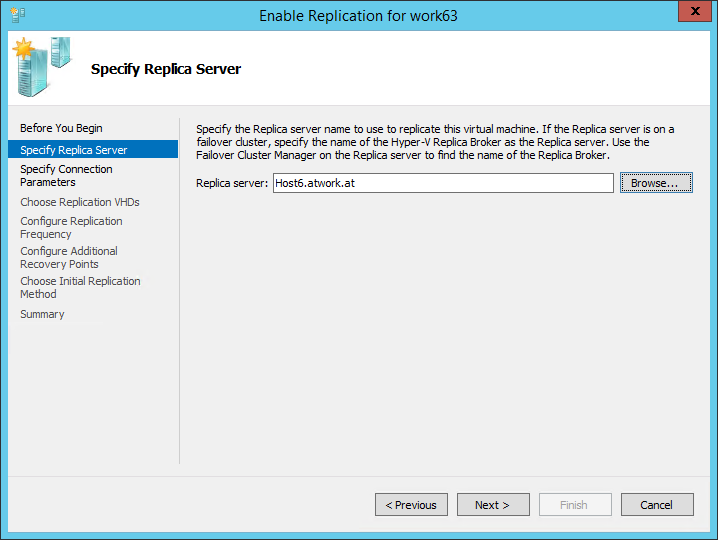This screenshot has height=540, width=718.
Task: Click the Previous button
Action: pyautogui.click(x=411, y=505)
